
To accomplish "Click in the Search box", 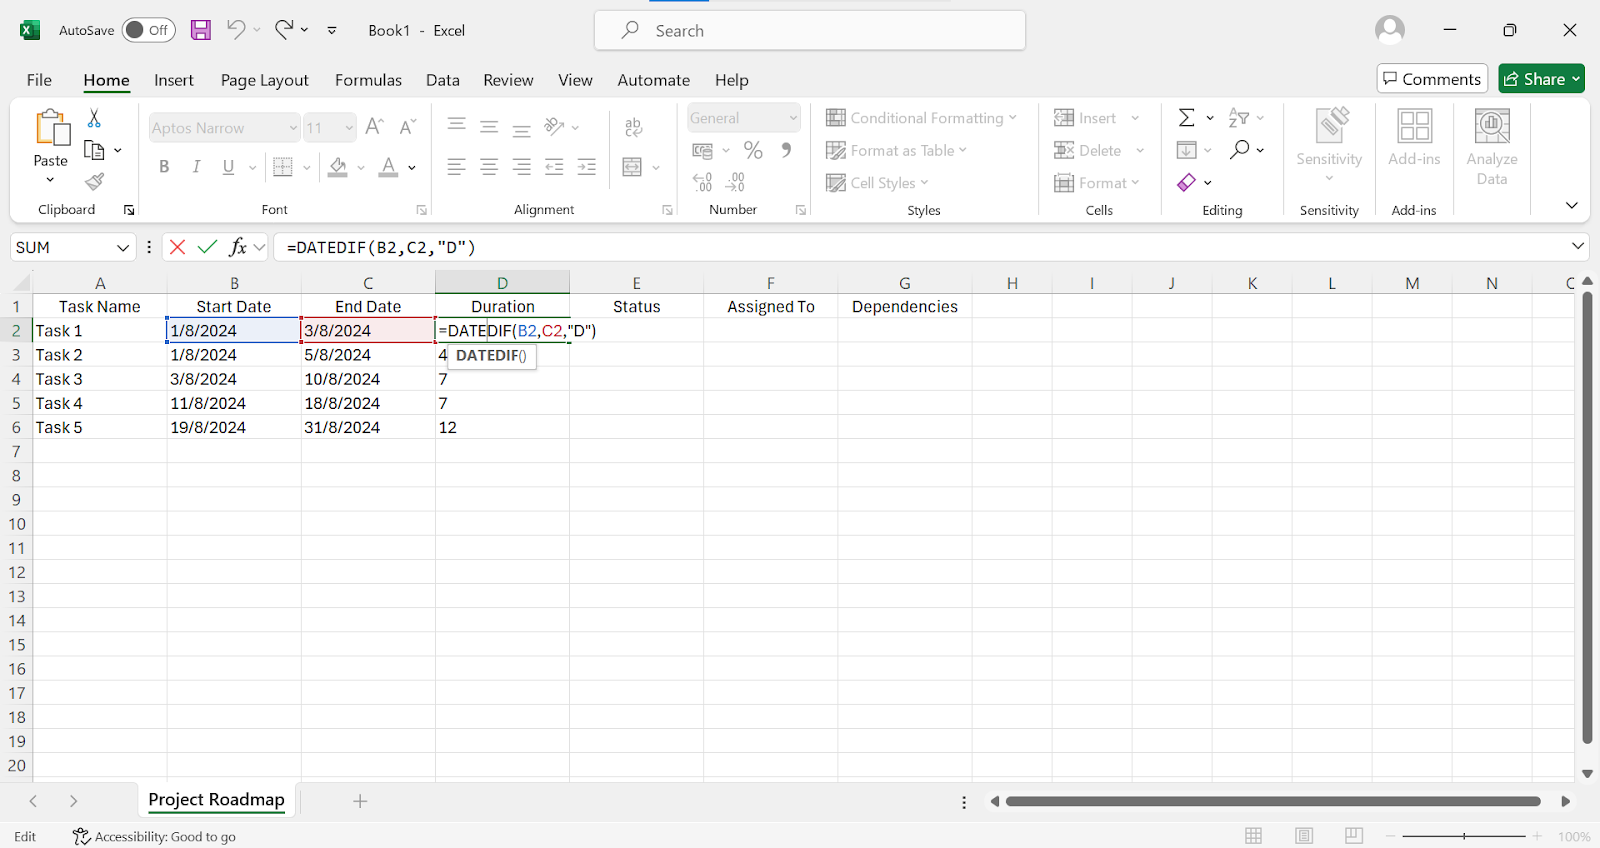I will [810, 30].
